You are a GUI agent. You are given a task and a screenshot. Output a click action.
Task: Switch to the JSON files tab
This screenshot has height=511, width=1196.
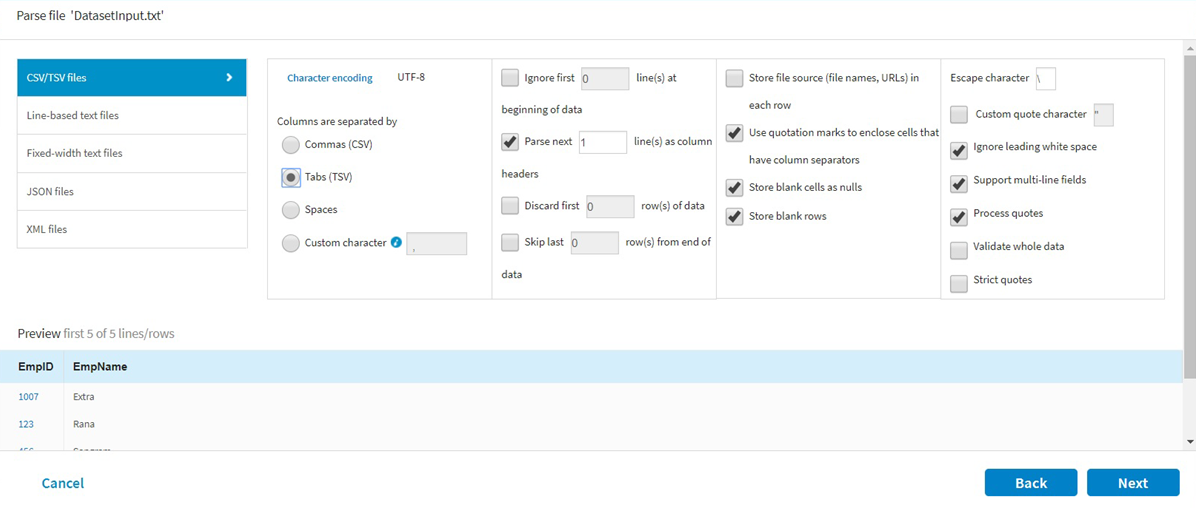pyautogui.click(x=132, y=191)
